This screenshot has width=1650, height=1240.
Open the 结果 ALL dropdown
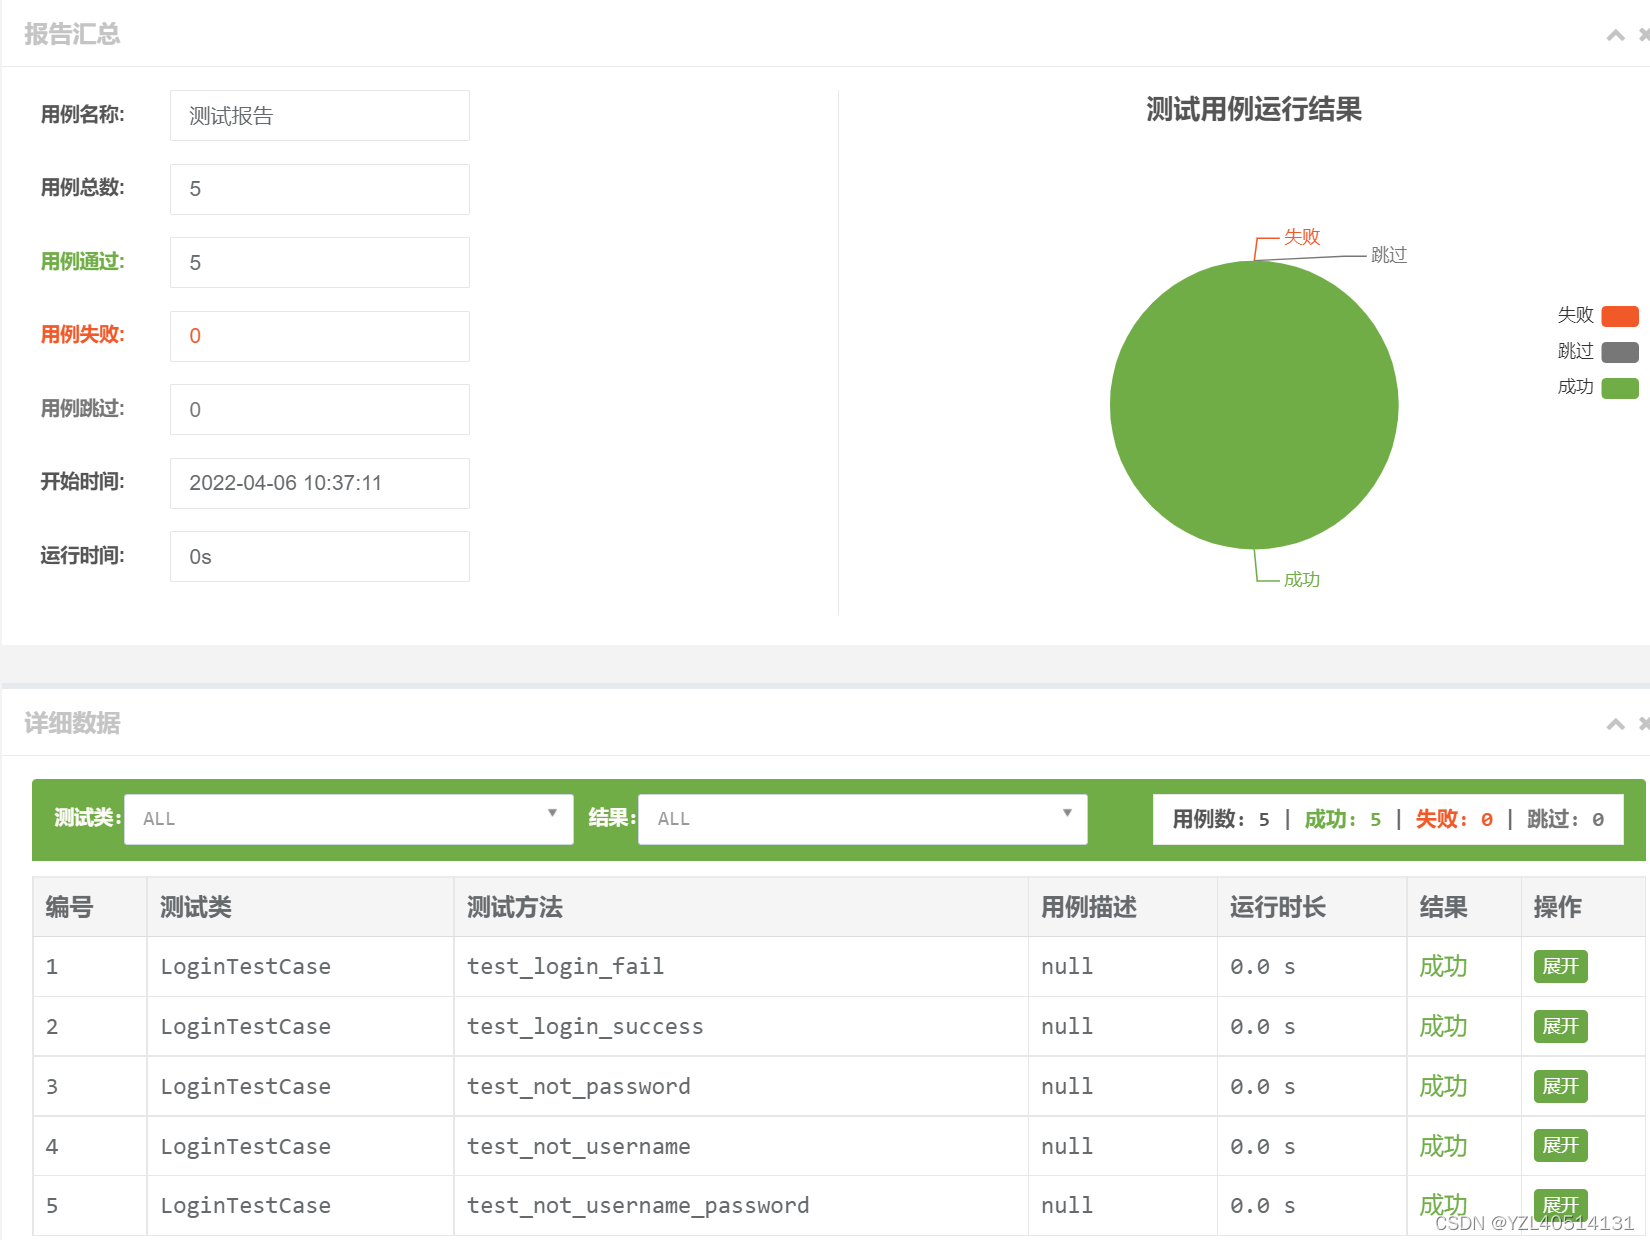tap(863, 819)
